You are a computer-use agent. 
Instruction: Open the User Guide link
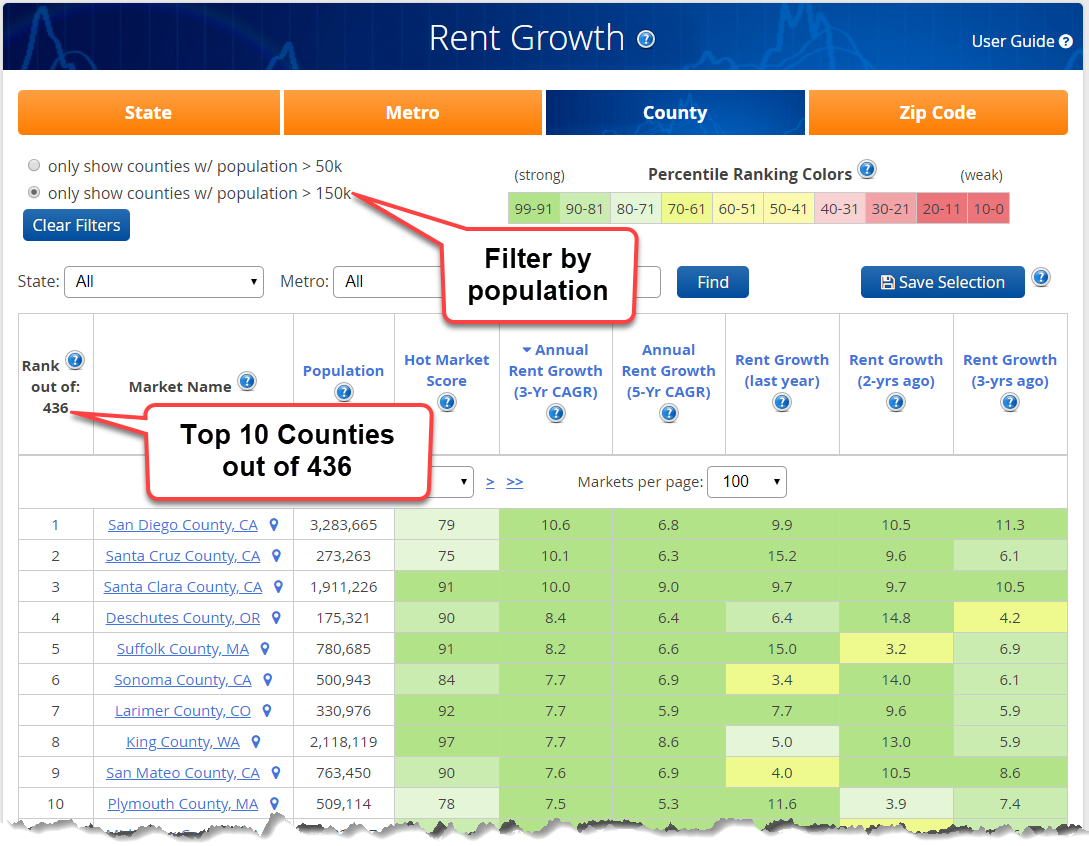point(1013,42)
